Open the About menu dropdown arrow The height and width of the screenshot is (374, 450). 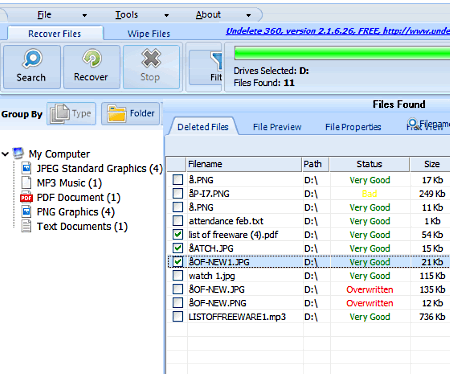[x=248, y=15]
